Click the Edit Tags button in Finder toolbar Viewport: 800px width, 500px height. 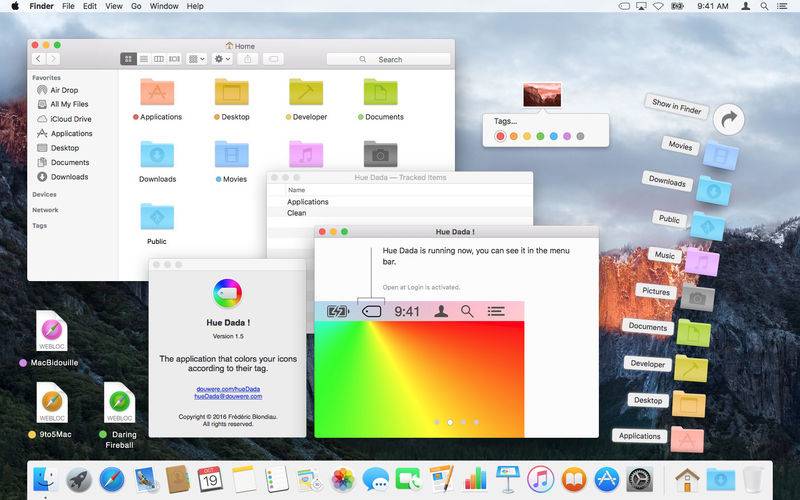[x=273, y=59]
